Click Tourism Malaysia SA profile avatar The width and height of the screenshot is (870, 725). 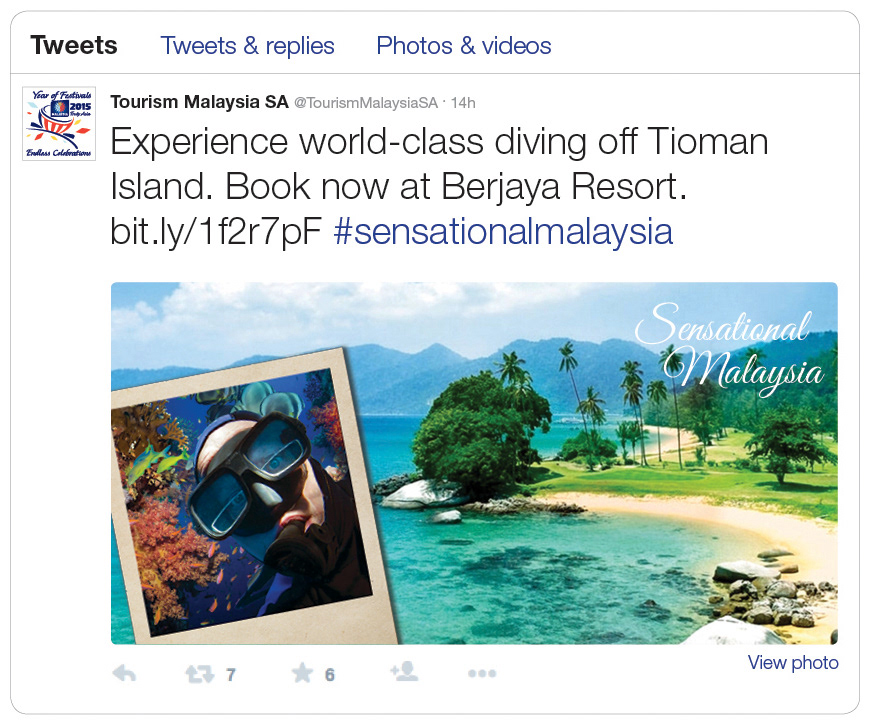click(59, 124)
